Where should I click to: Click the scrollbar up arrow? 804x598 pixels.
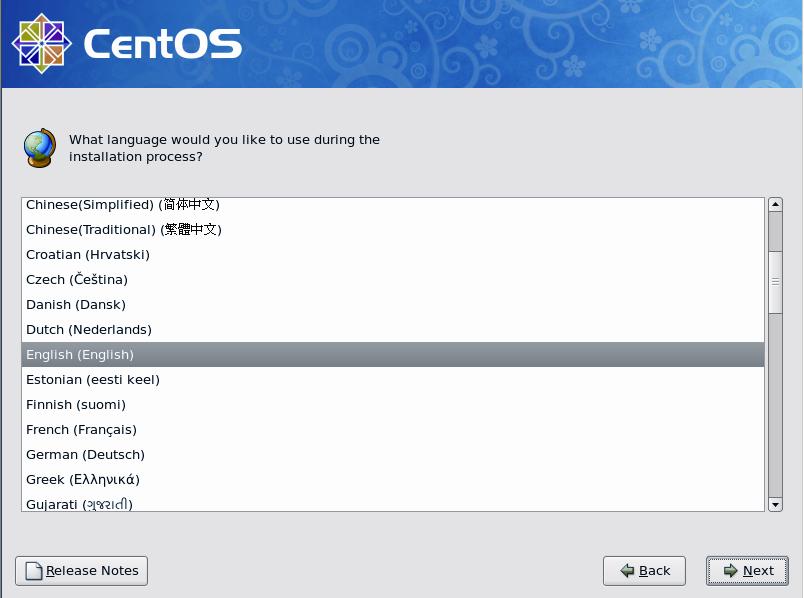click(x=775, y=203)
